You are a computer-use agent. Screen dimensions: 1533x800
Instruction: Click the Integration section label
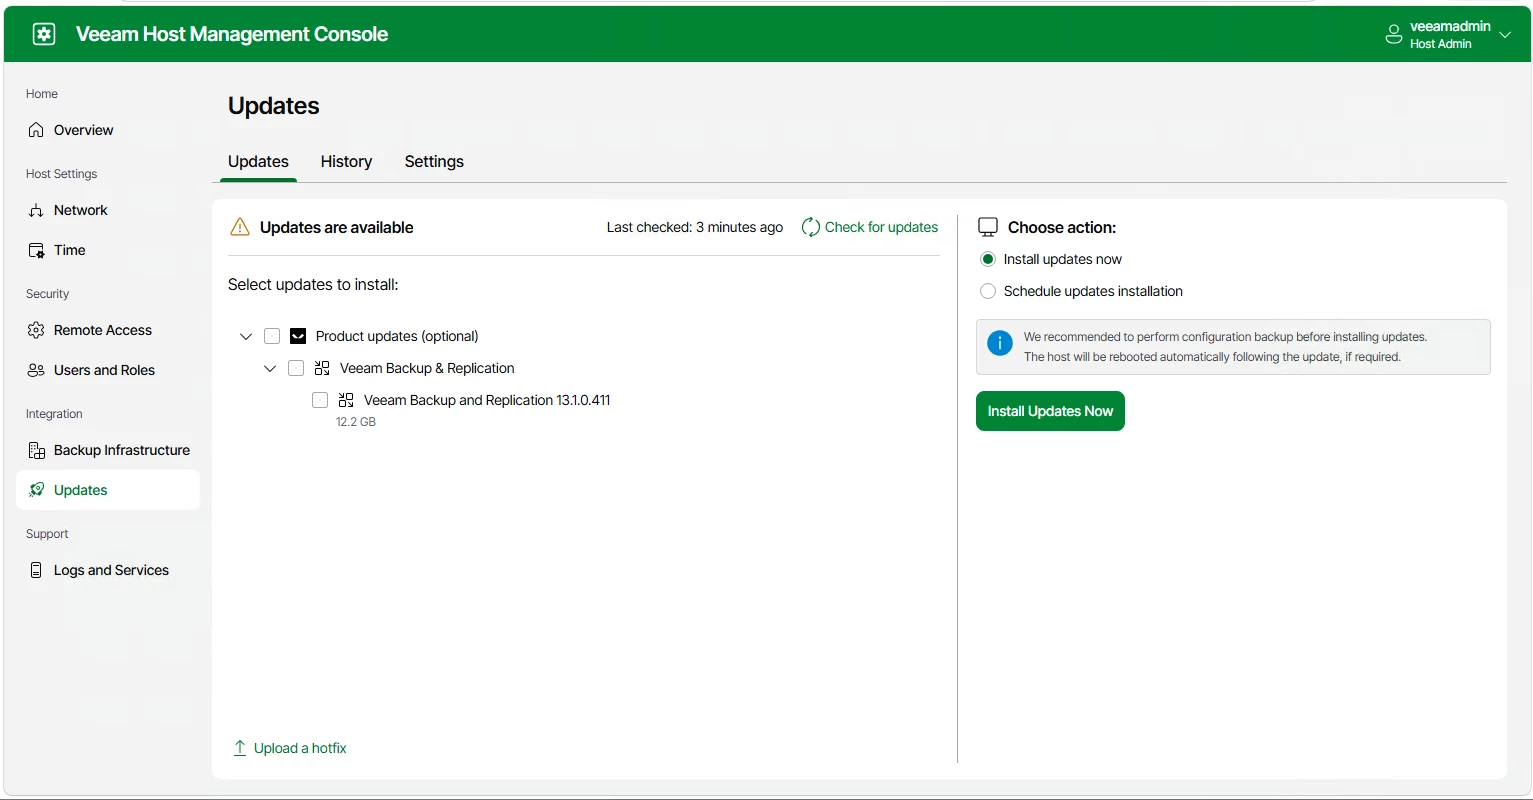[54, 414]
